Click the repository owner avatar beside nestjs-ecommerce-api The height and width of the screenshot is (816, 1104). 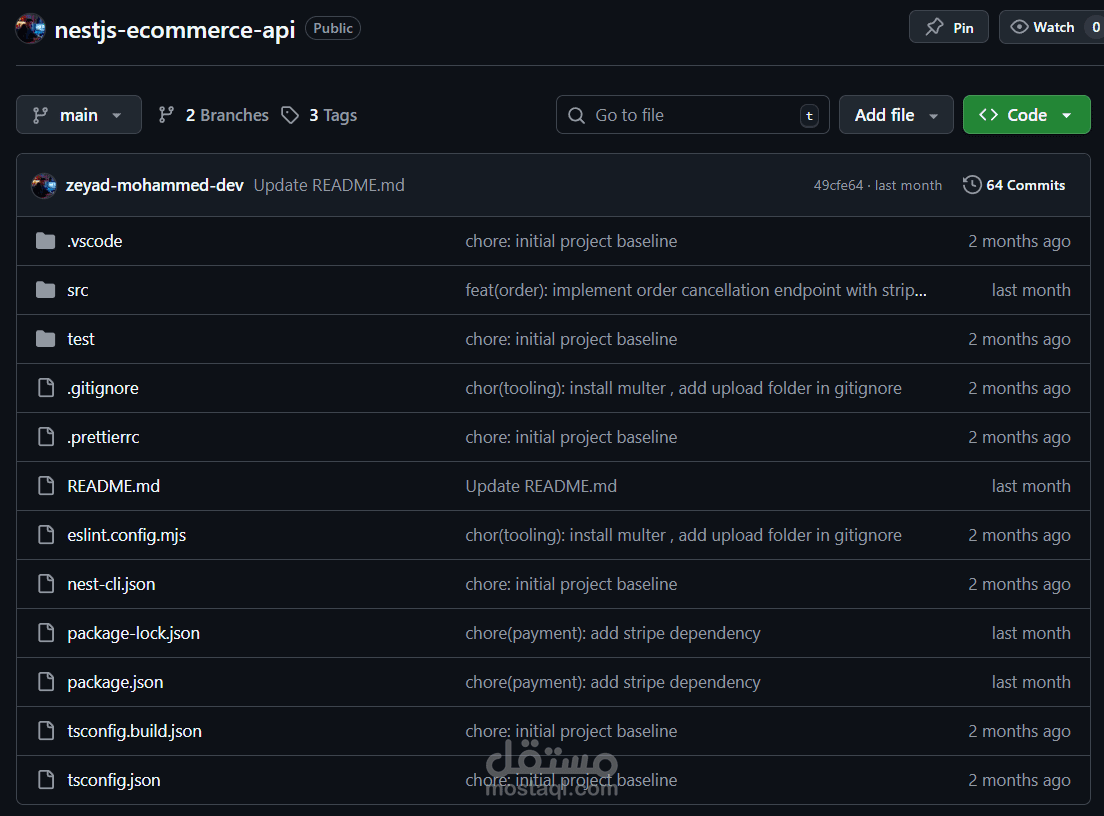click(x=30, y=28)
